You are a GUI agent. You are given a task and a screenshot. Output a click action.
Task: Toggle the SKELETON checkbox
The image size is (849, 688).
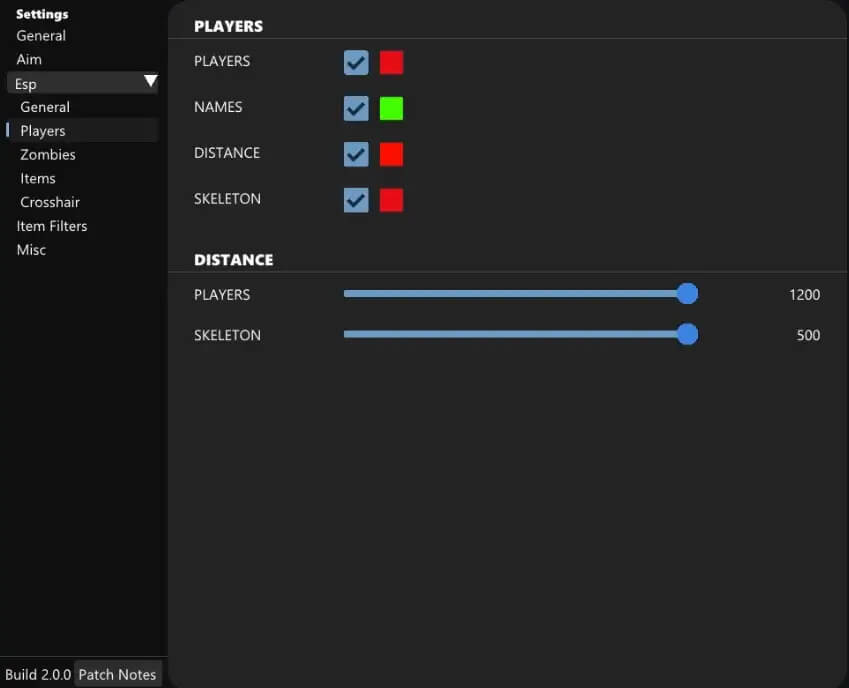[x=356, y=200]
